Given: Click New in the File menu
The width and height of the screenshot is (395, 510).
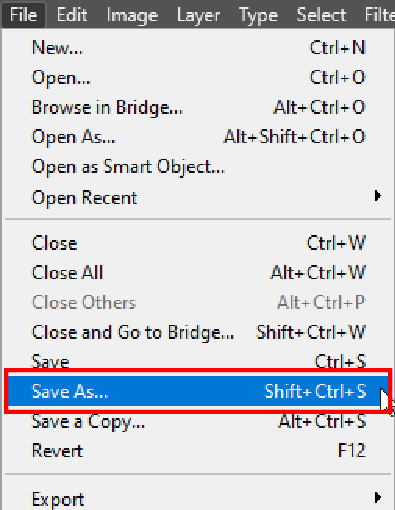Looking at the screenshot, I should tap(198, 47).
